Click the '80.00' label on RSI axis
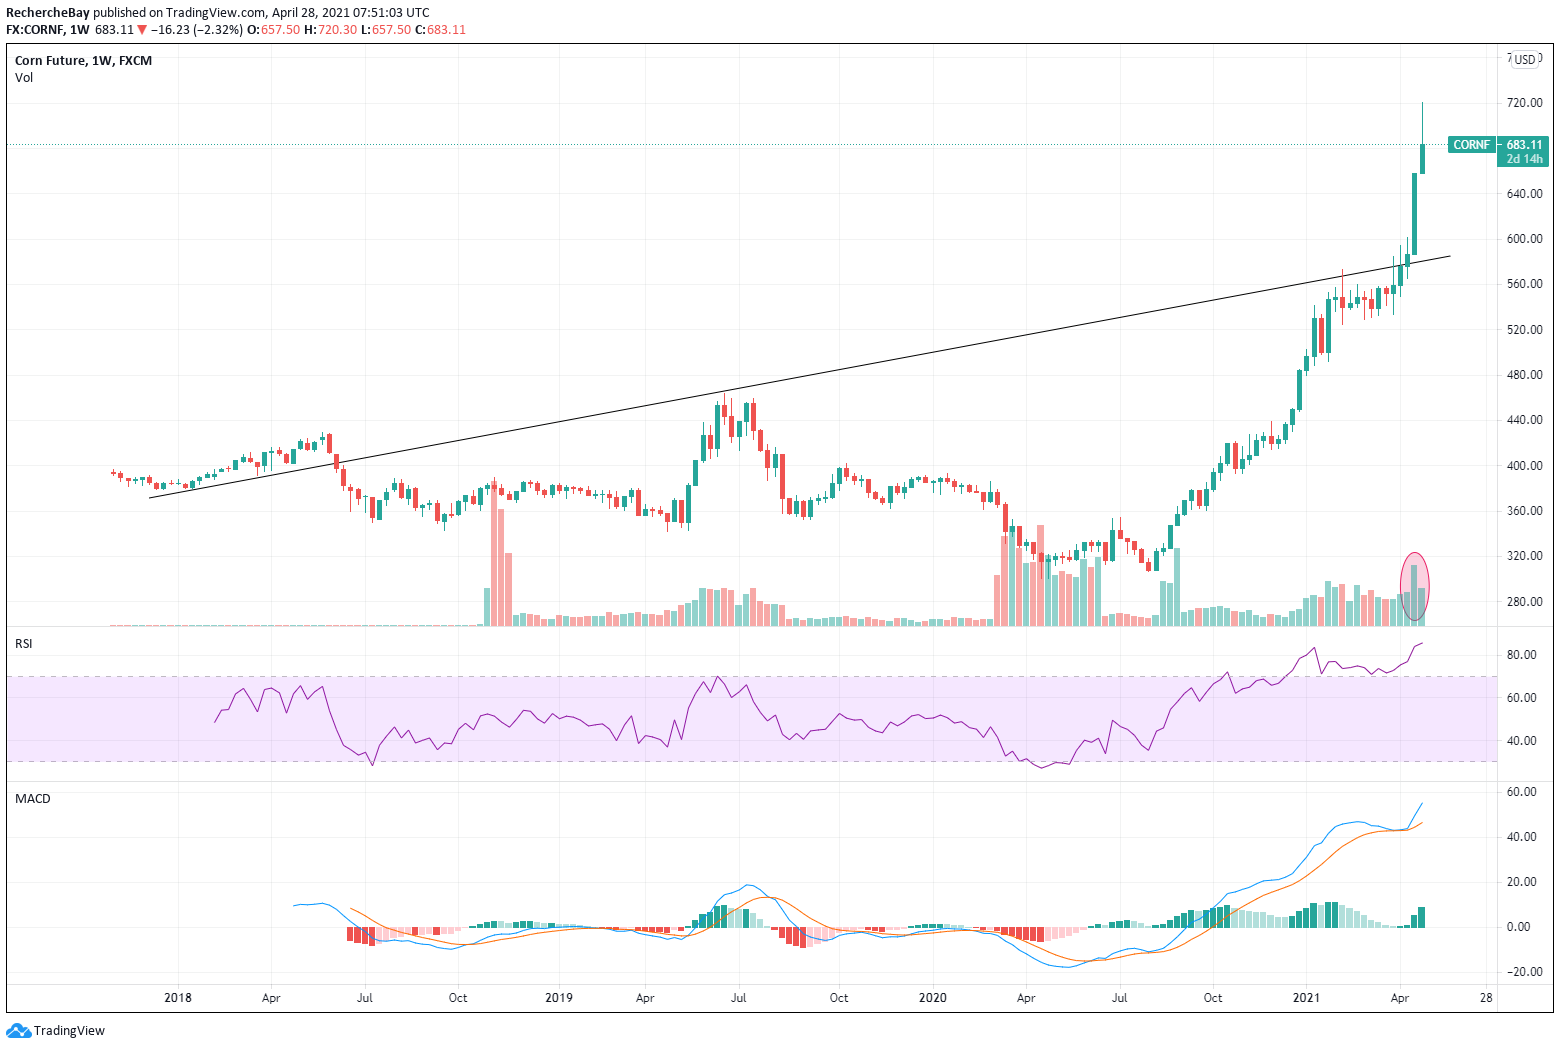Screen dimensions: 1560x1049 pyautogui.click(x=1522, y=655)
